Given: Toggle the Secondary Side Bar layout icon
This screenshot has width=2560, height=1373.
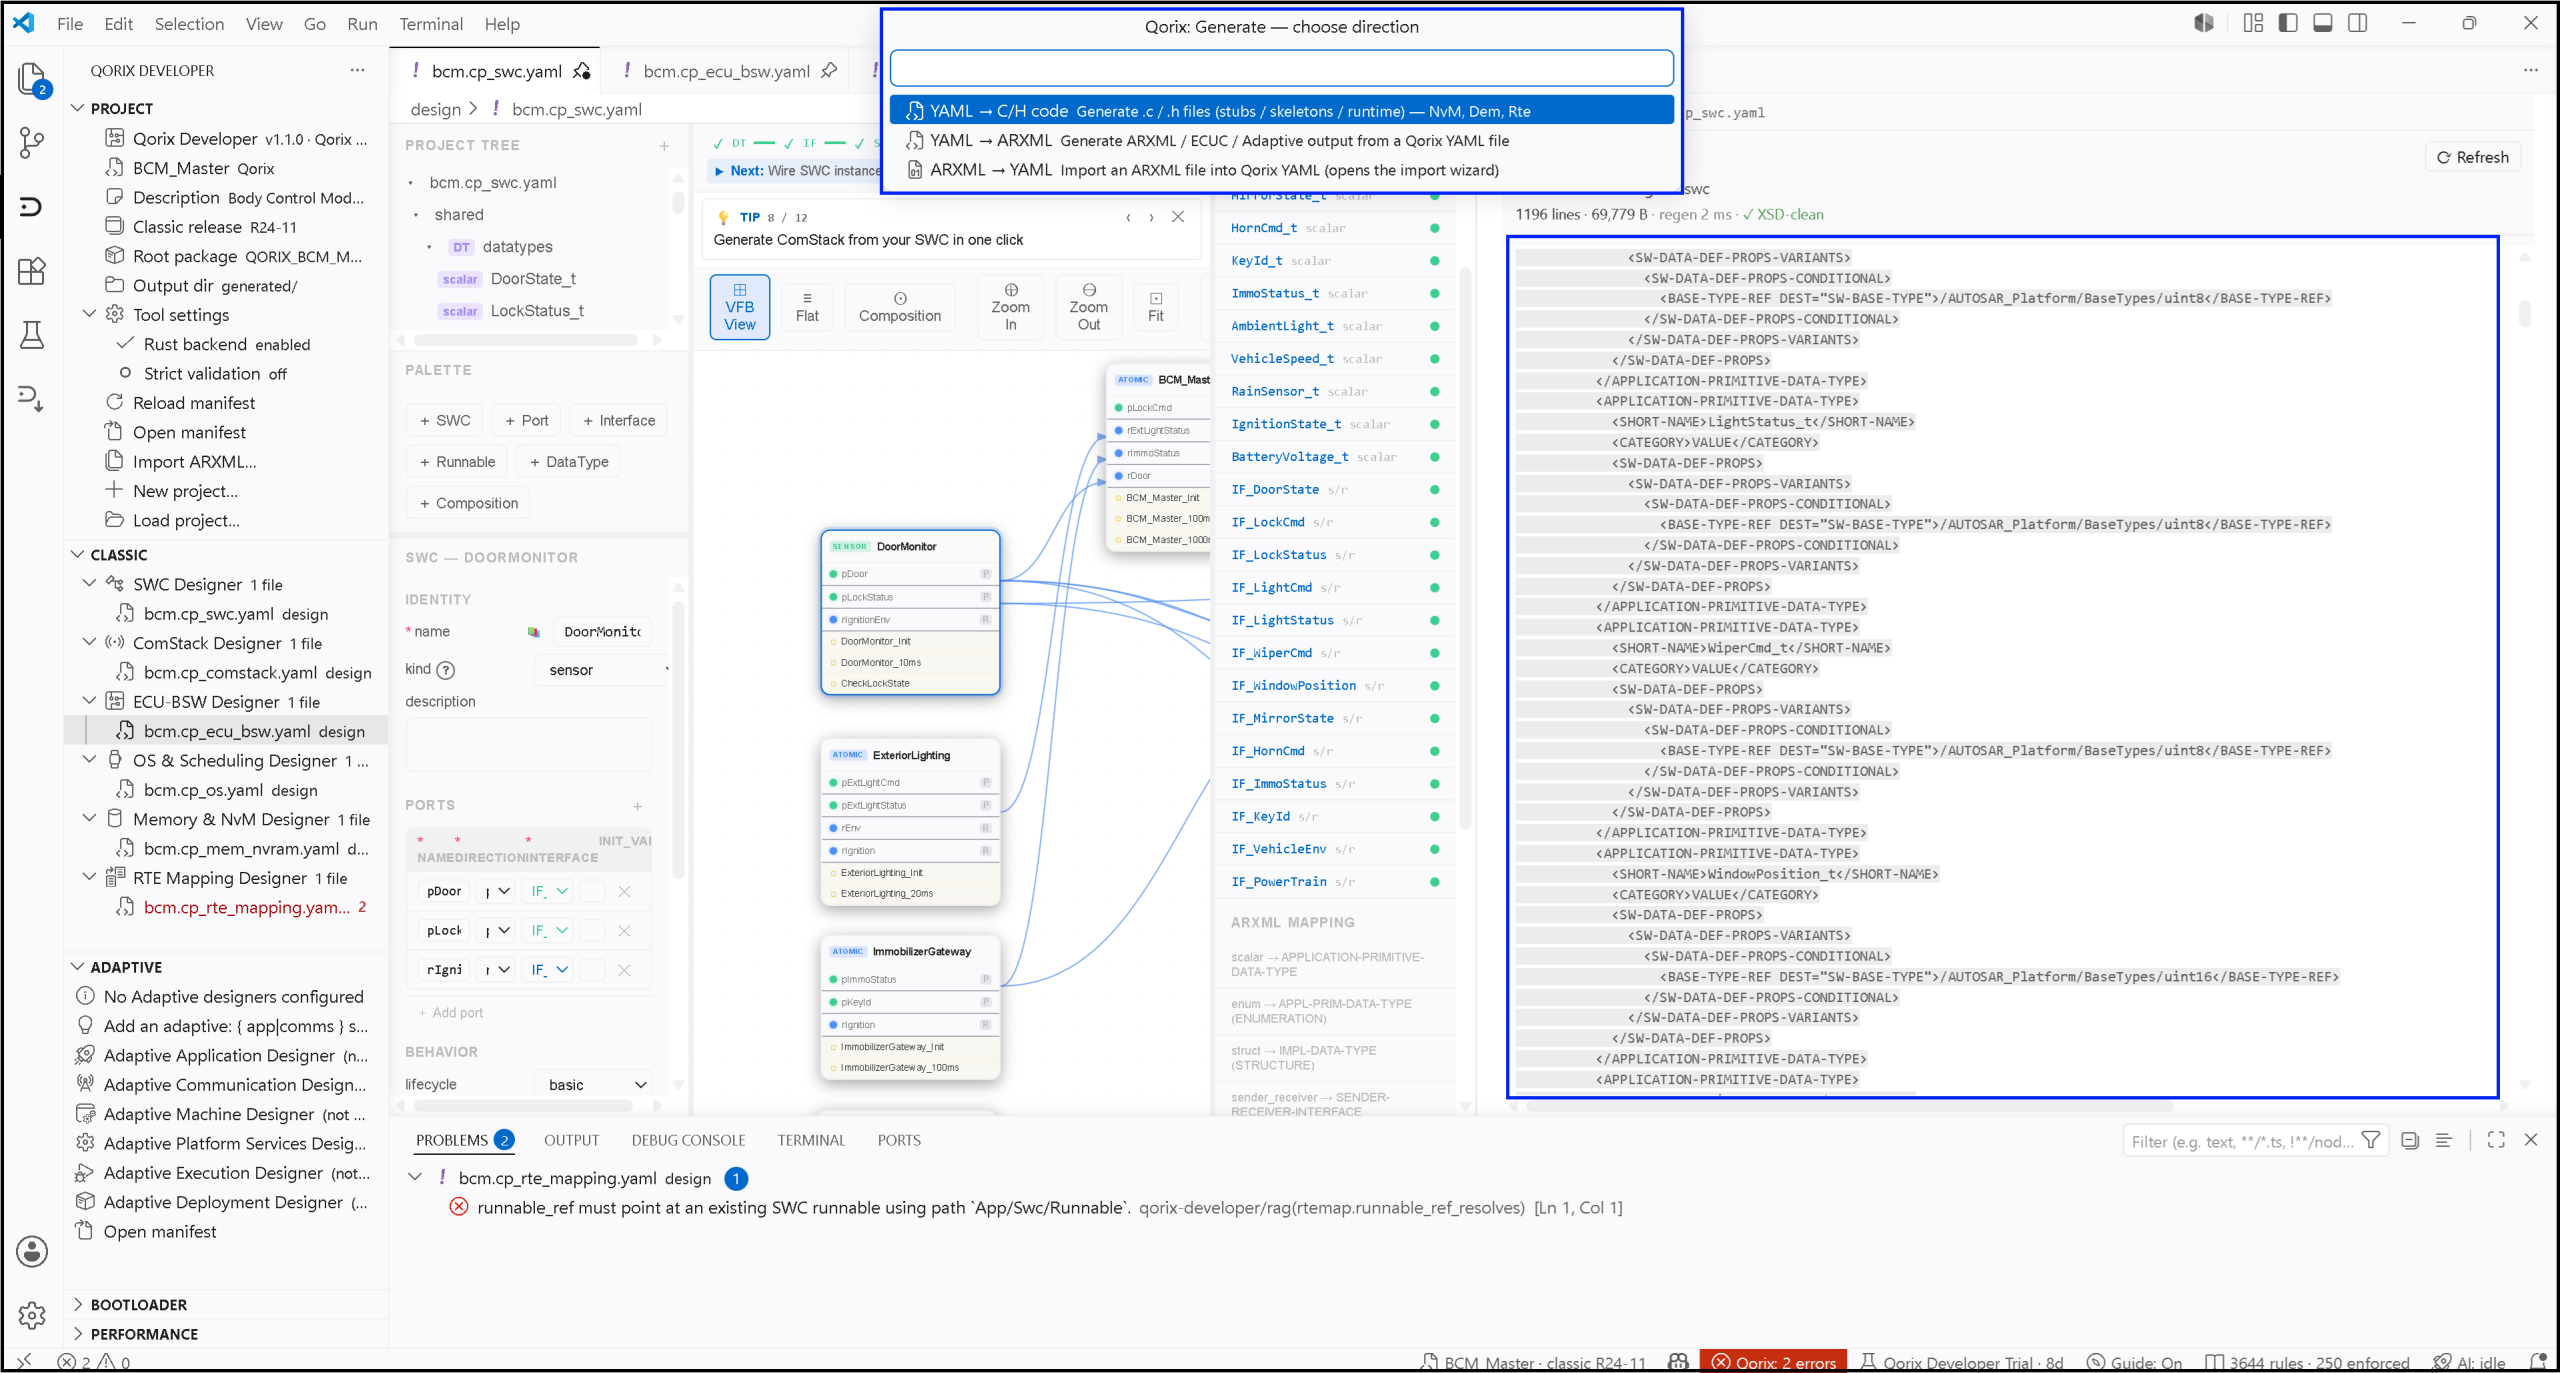Looking at the screenshot, I should tap(2358, 23).
